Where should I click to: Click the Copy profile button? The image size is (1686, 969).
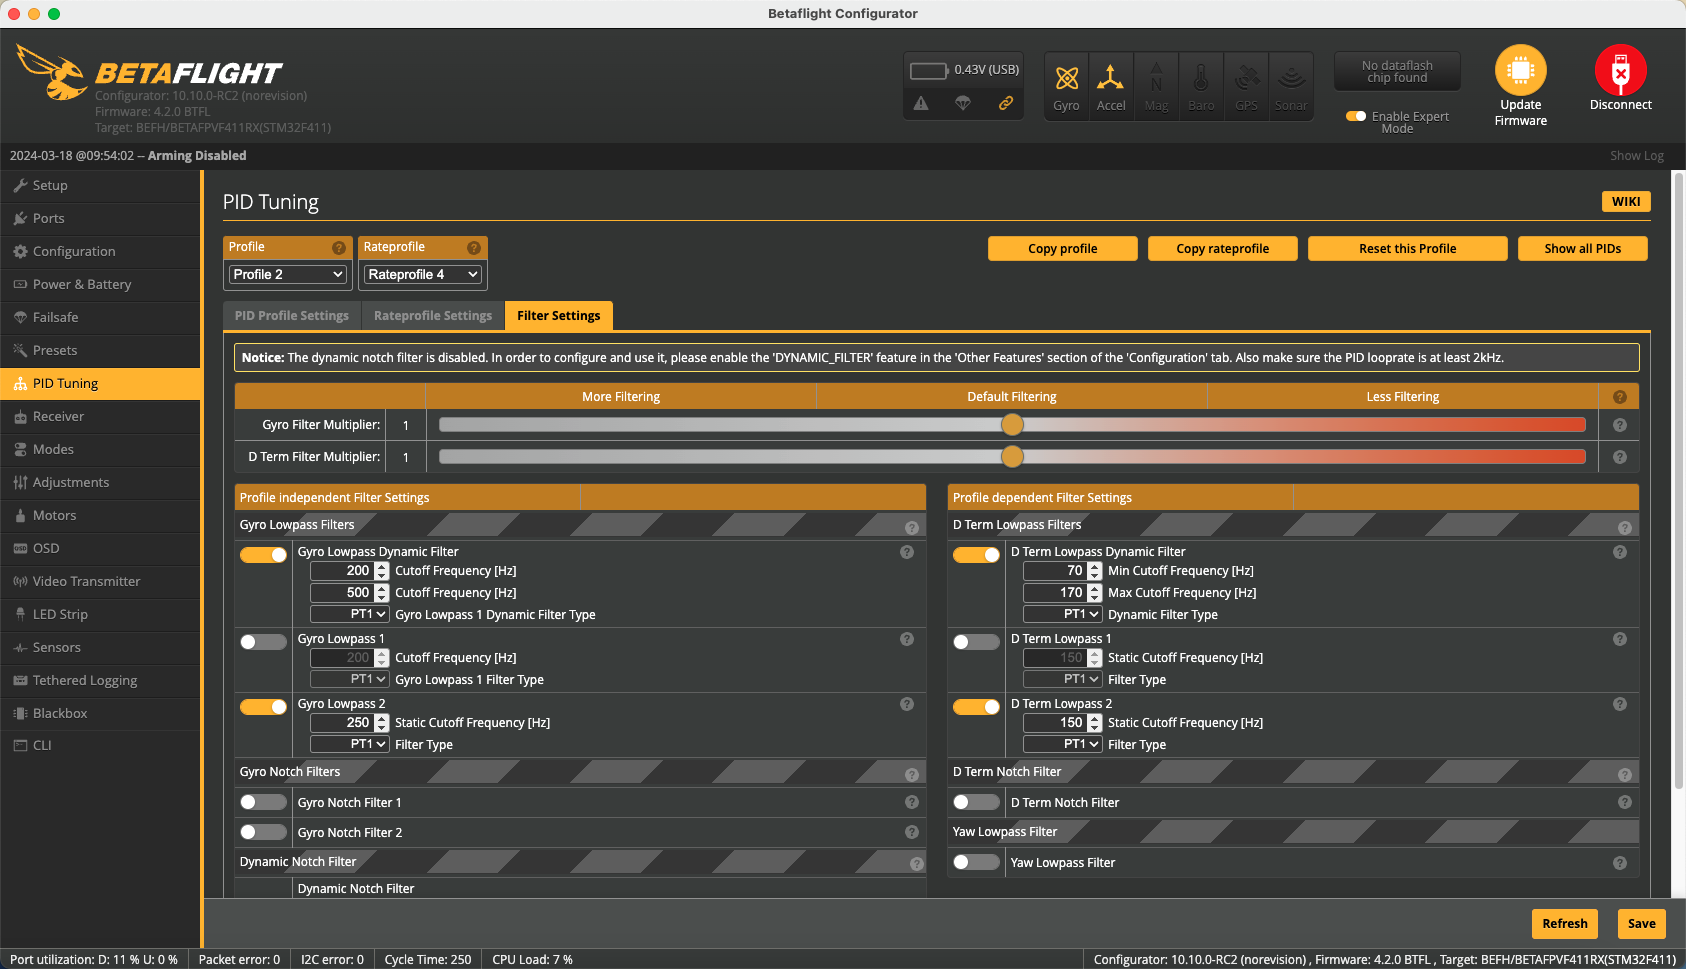[x=1062, y=249]
